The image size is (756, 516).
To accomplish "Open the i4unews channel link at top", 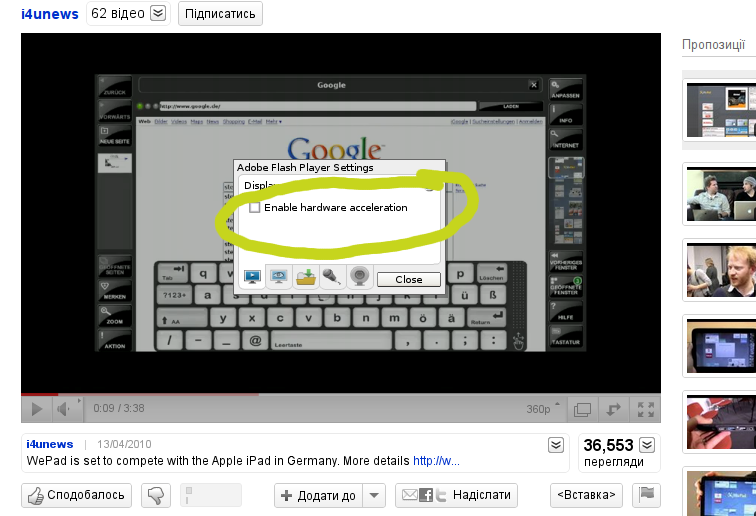I will 49,14.
